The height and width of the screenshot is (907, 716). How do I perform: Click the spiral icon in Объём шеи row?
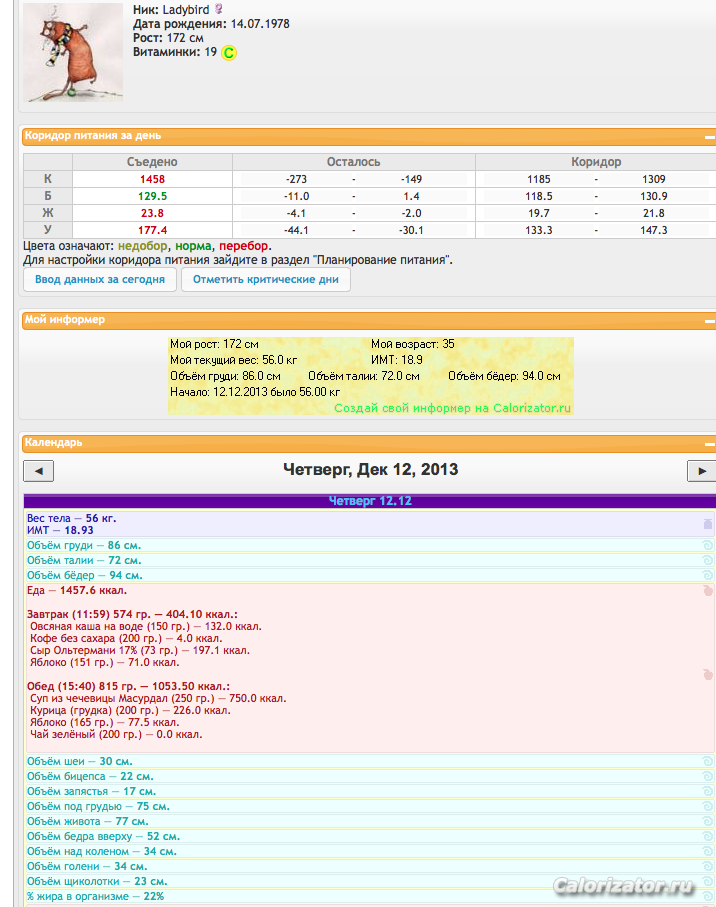tap(707, 761)
